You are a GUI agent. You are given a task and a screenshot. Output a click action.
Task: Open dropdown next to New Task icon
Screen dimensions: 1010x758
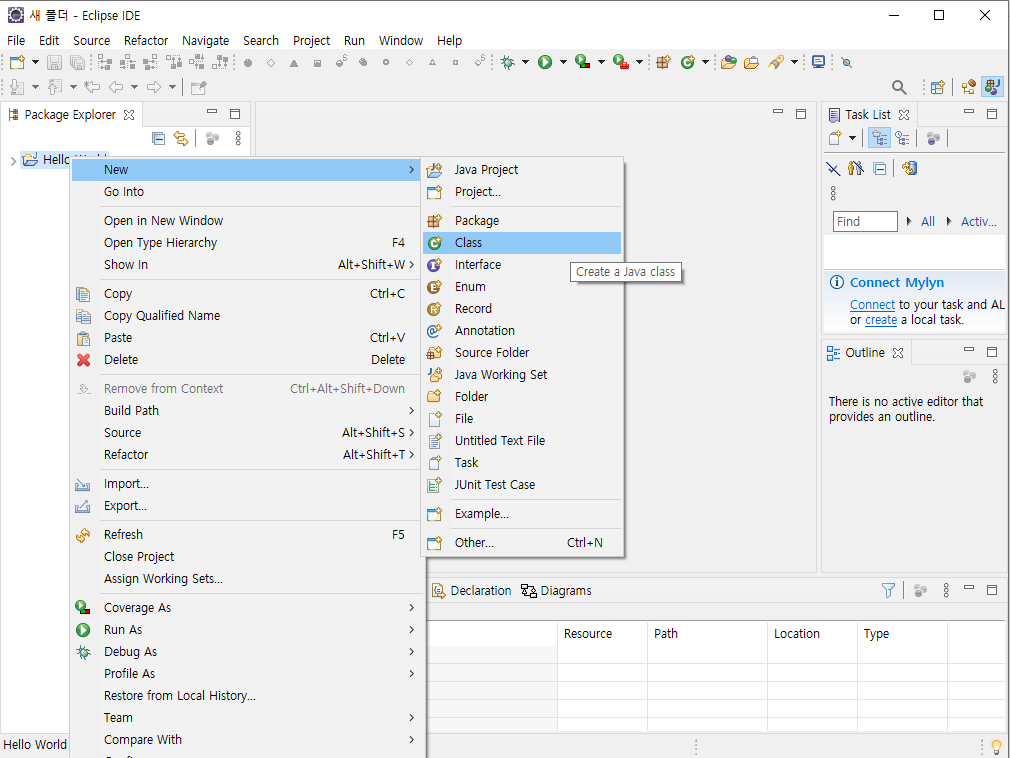pos(853,138)
